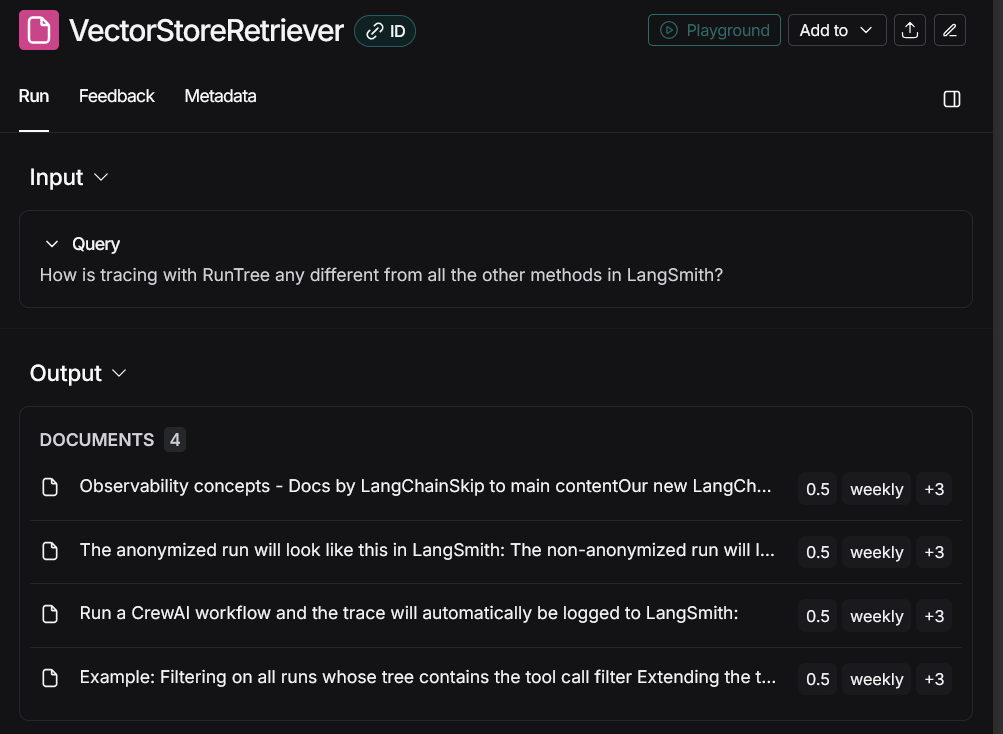Click the file icon beside Example: Filtering
This screenshot has width=1003, height=734.
[x=50, y=678]
